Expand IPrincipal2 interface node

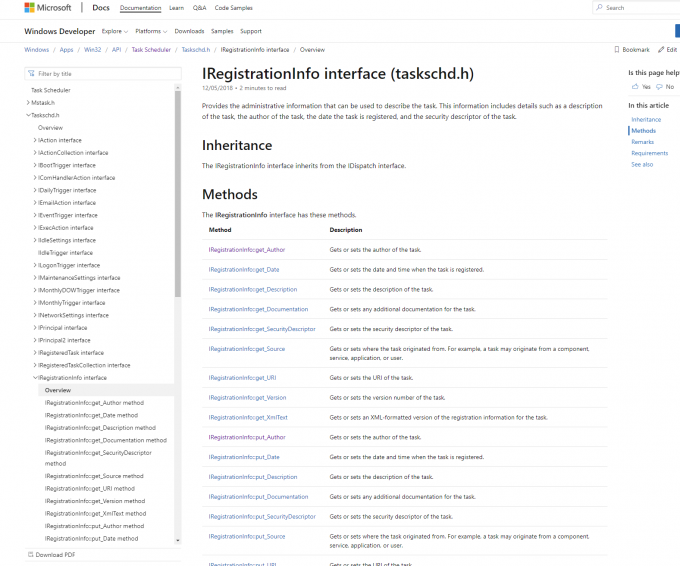tap(35, 340)
